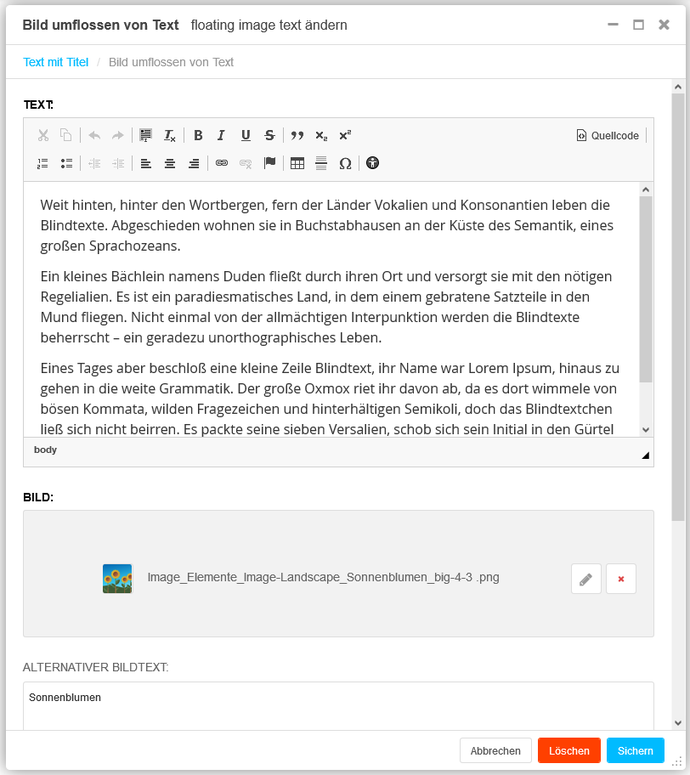Switch editor to Quellcode view

point(607,135)
